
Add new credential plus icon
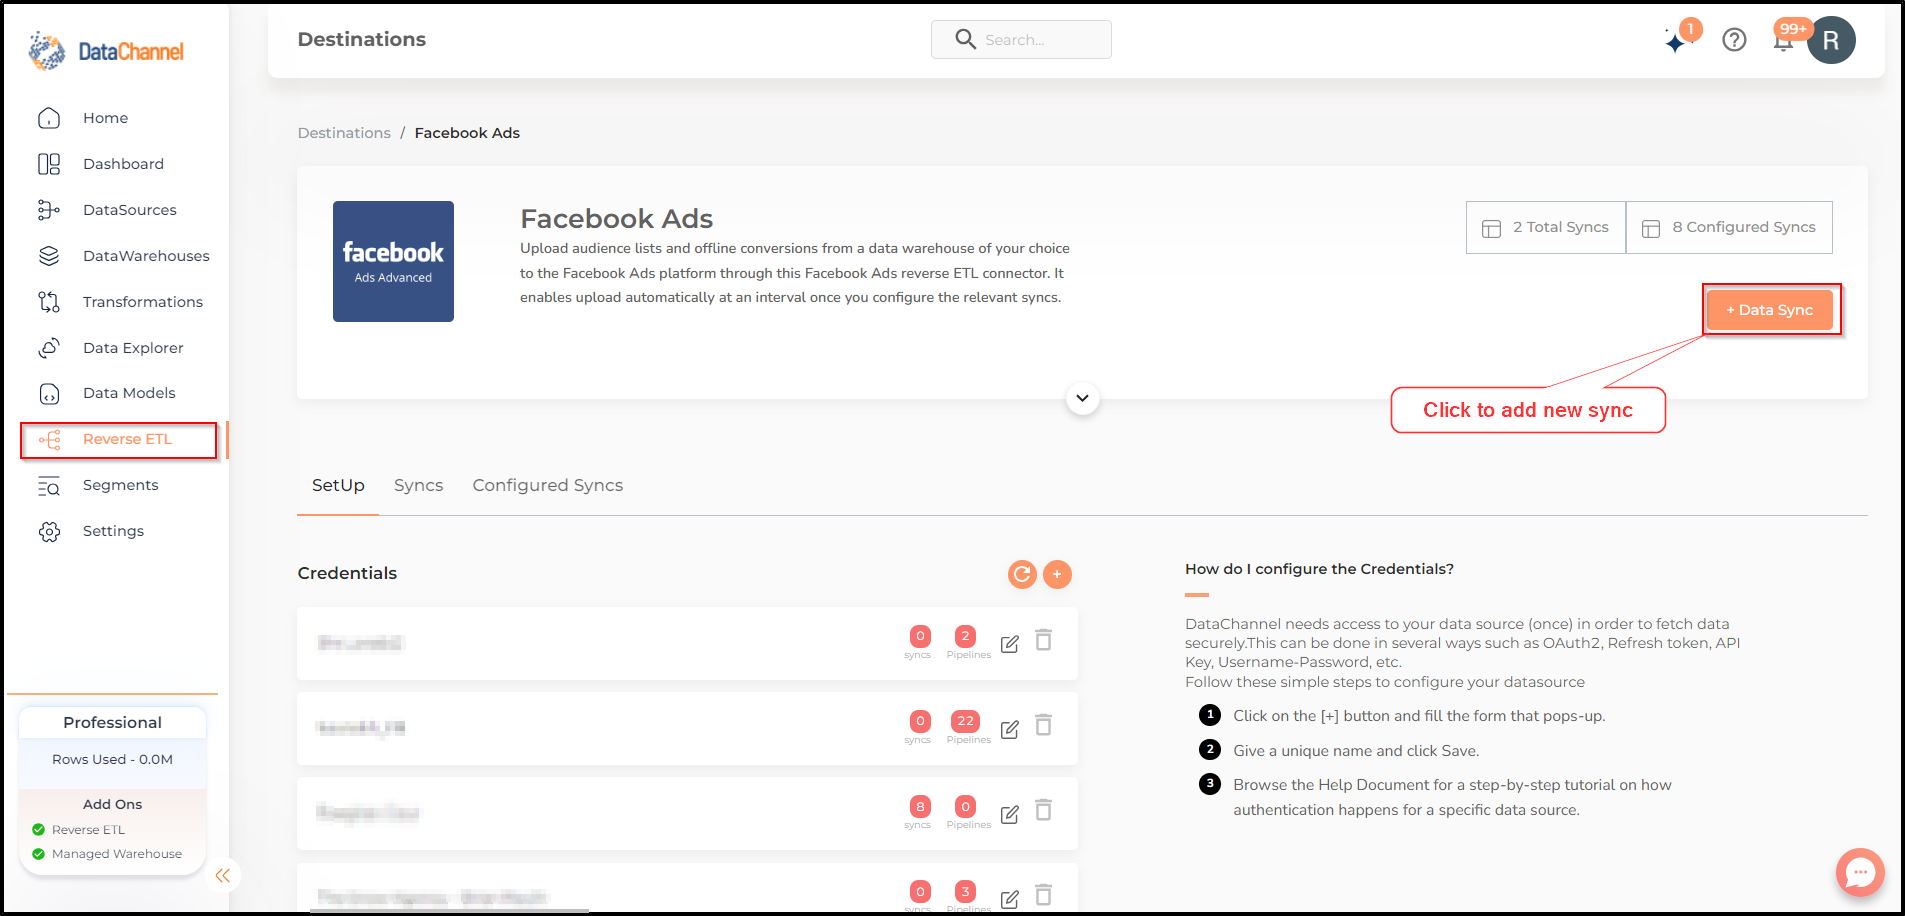1057,574
